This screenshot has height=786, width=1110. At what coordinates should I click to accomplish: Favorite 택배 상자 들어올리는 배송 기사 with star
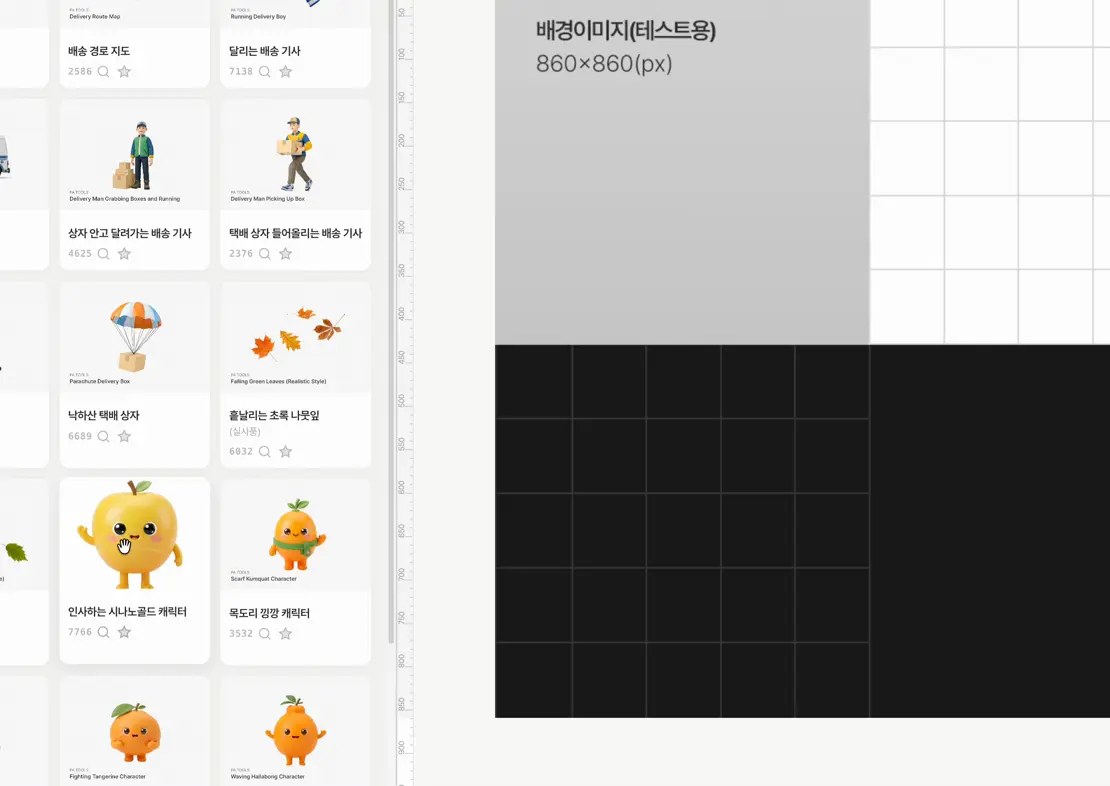coord(285,254)
